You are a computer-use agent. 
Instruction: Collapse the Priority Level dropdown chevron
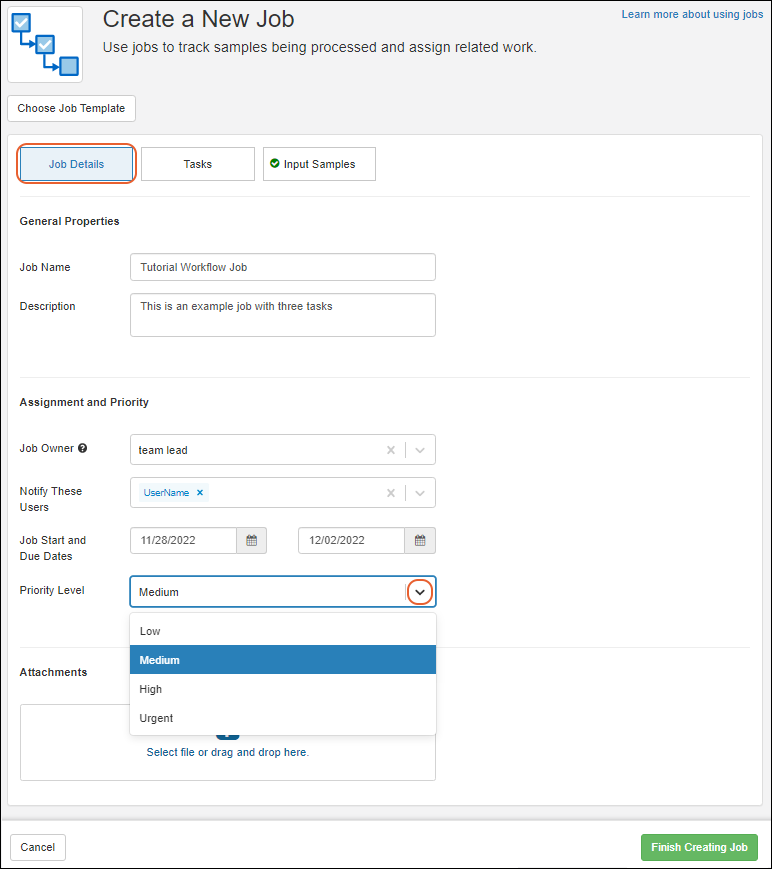pos(420,592)
